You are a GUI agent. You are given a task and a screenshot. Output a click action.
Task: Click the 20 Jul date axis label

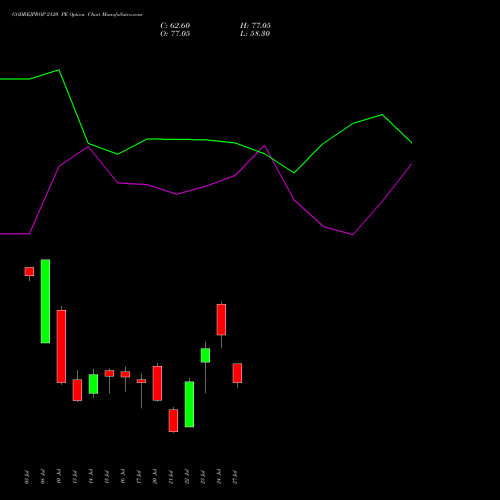pyautogui.click(x=155, y=477)
